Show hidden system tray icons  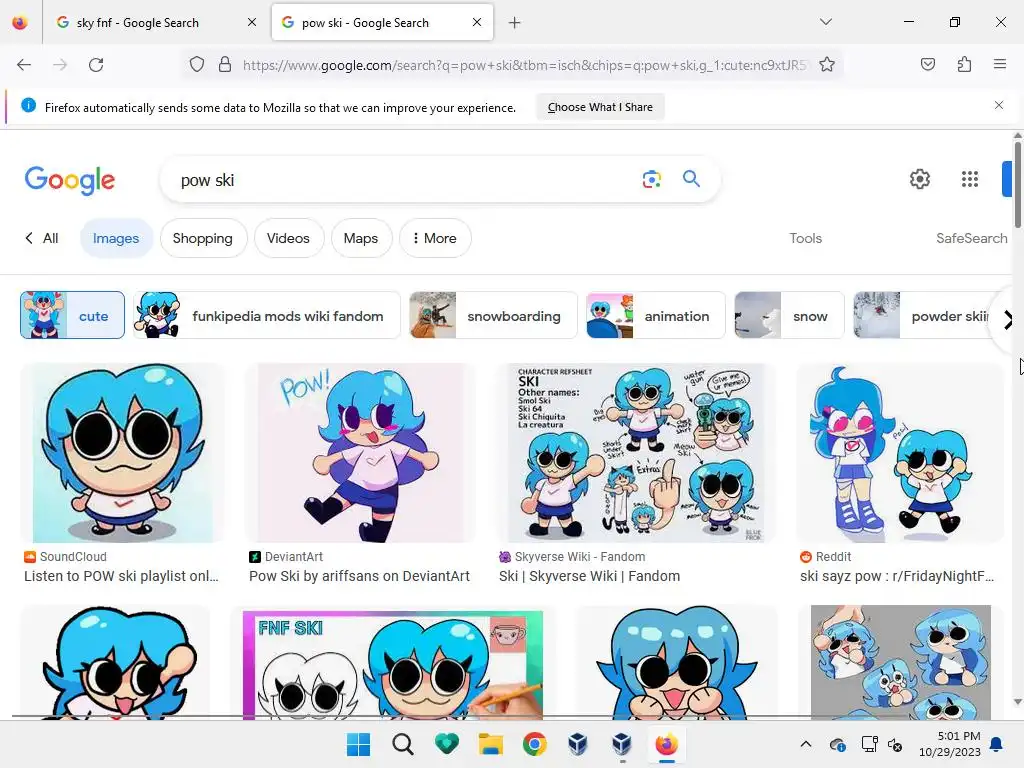coord(806,744)
